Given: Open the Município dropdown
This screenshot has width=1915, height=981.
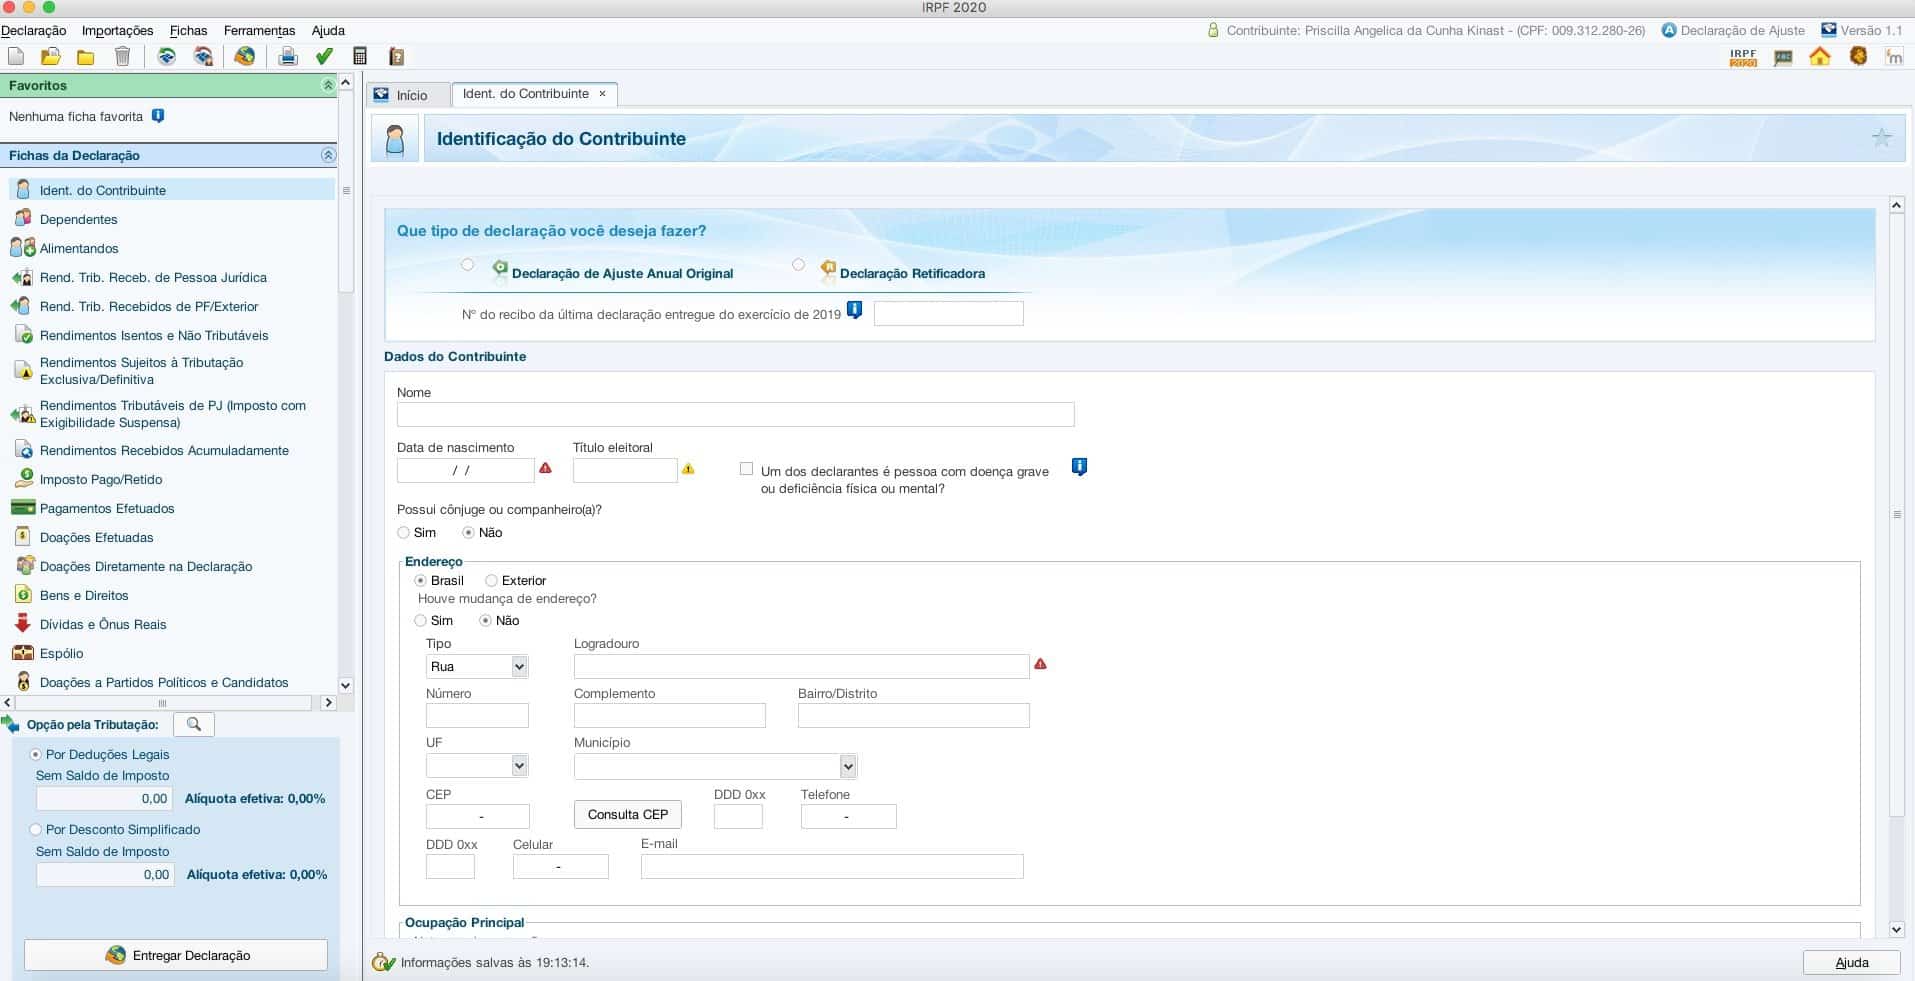Looking at the screenshot, I should (715, 766).
